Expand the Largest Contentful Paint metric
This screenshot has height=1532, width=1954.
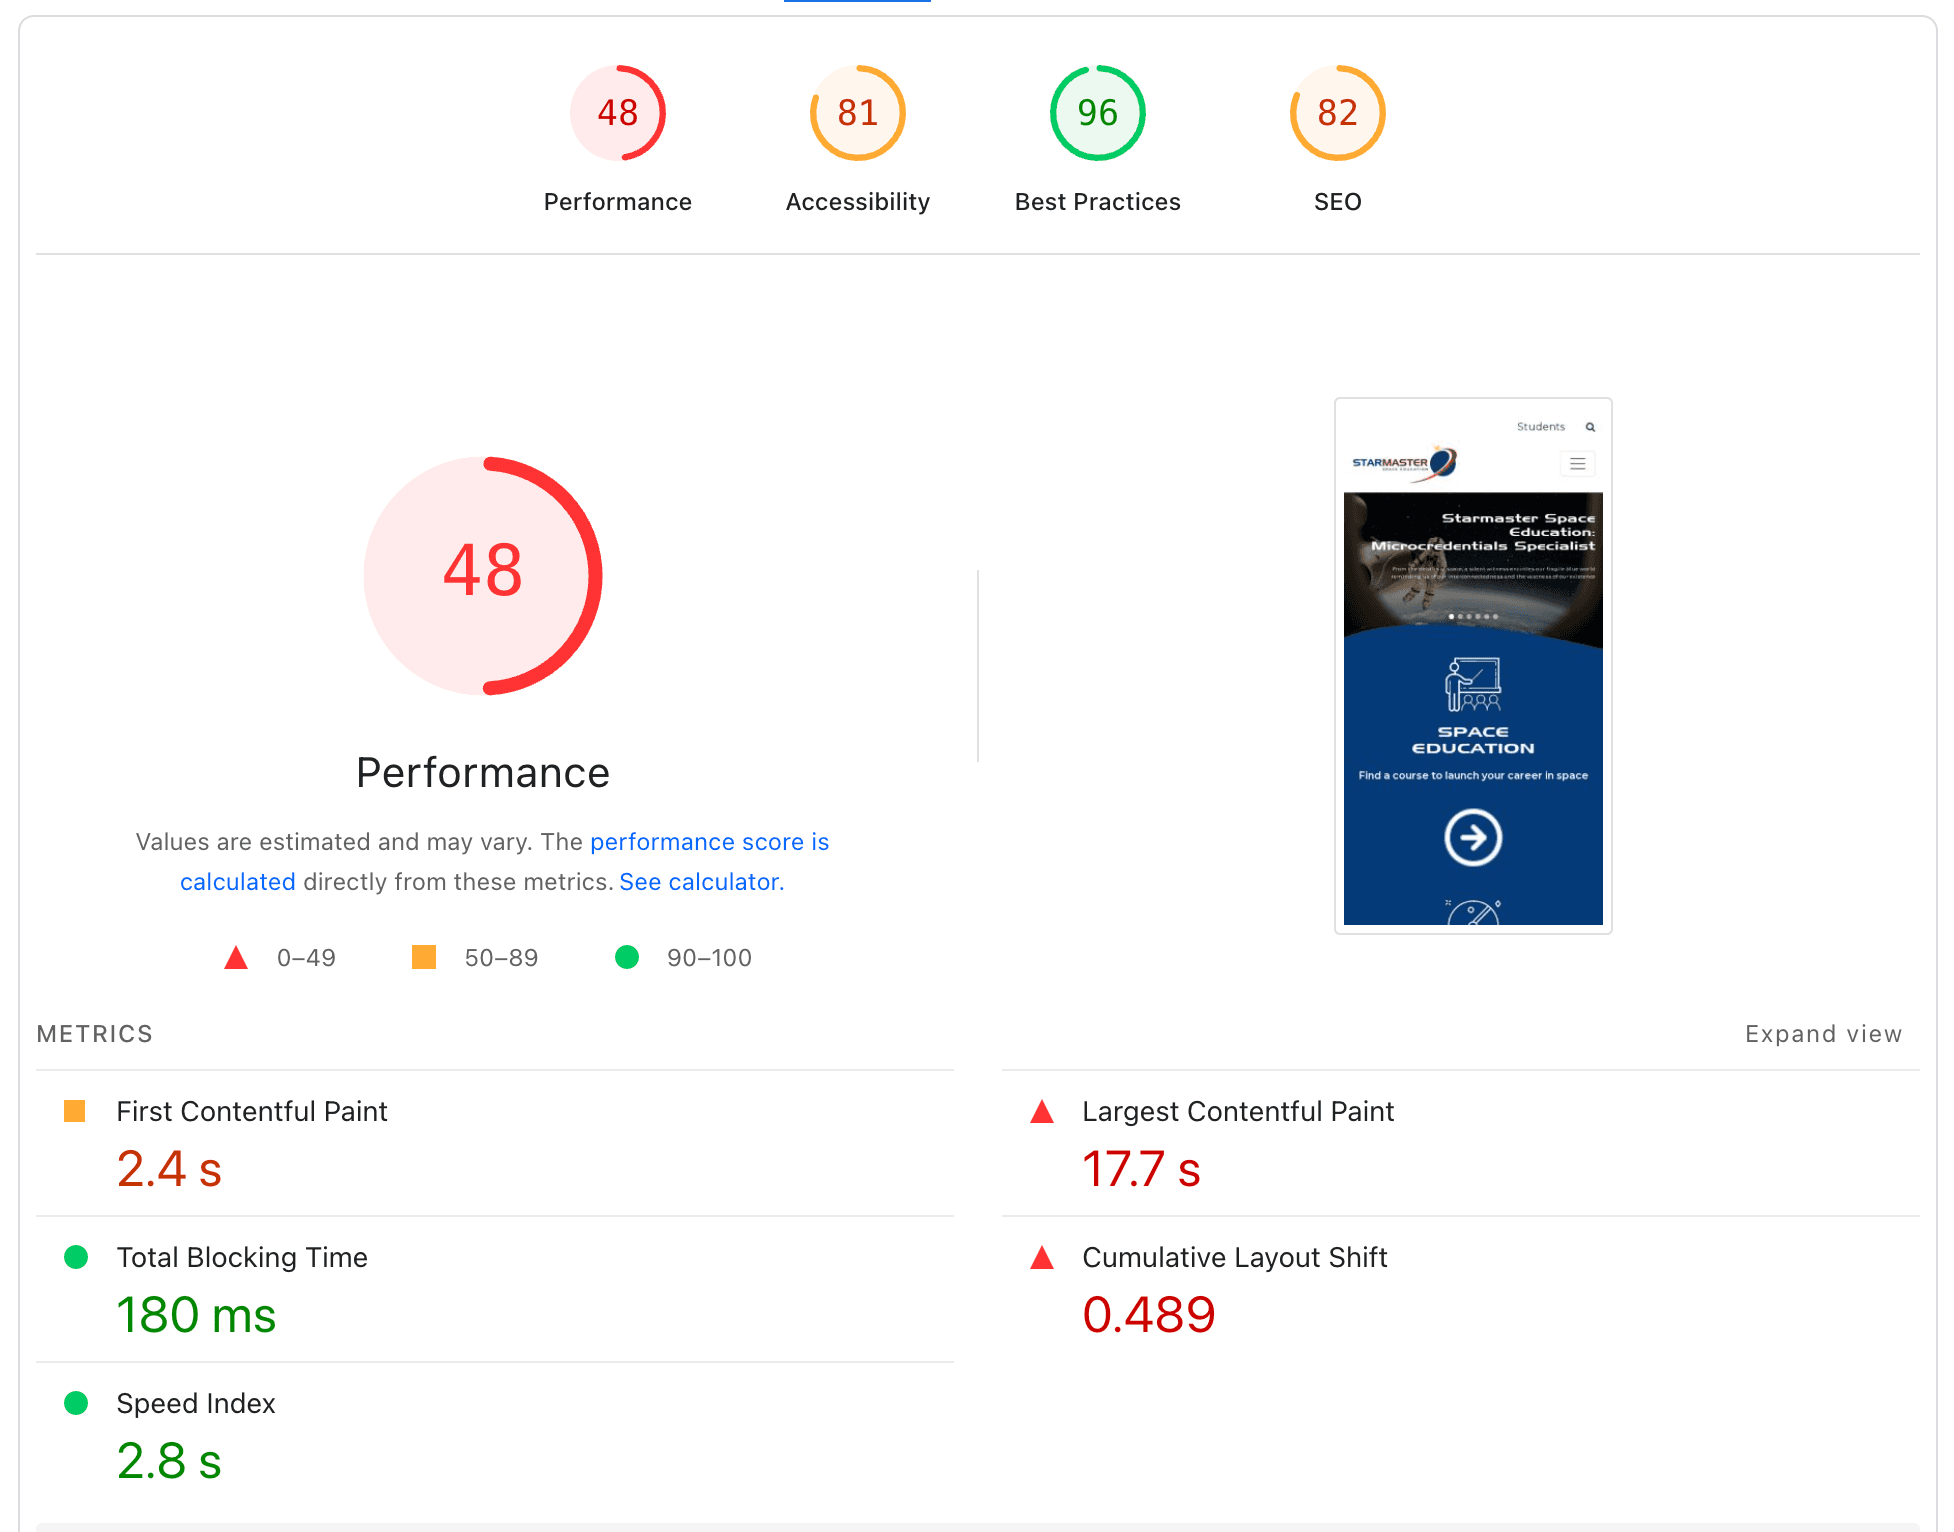click(x=1238, y=1111)
